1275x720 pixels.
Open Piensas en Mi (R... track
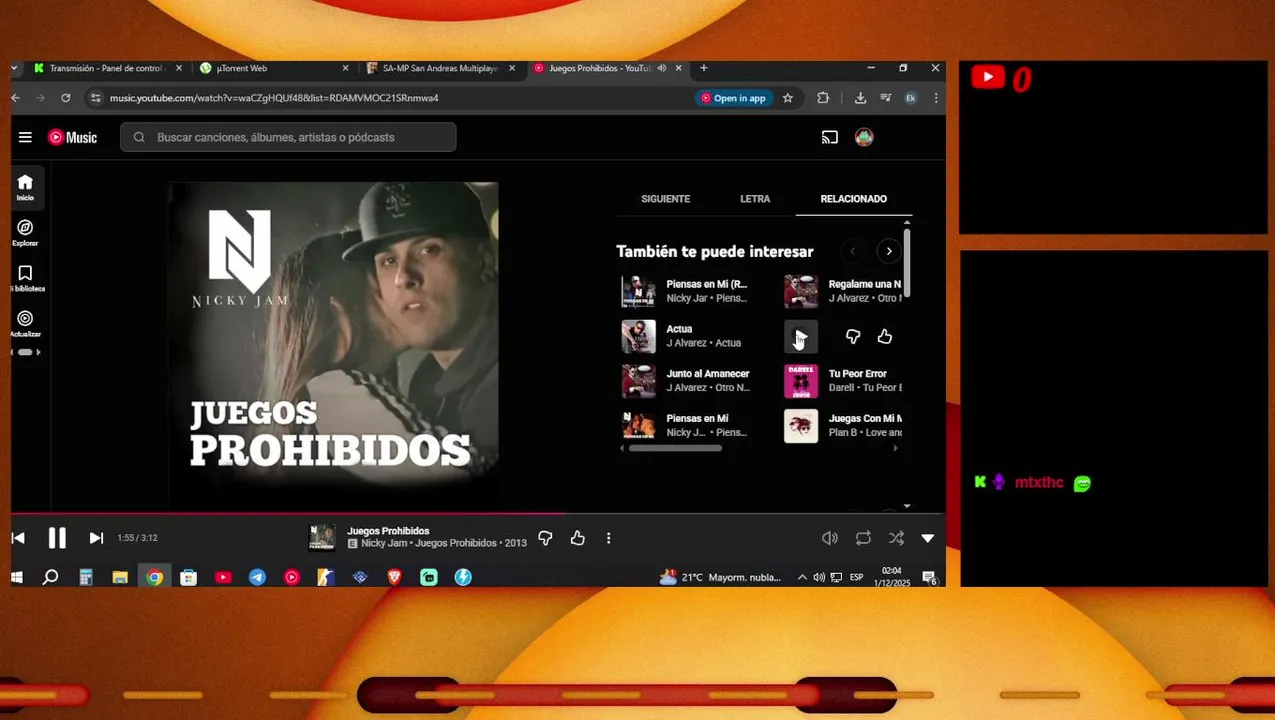click(x=706, y=284)
